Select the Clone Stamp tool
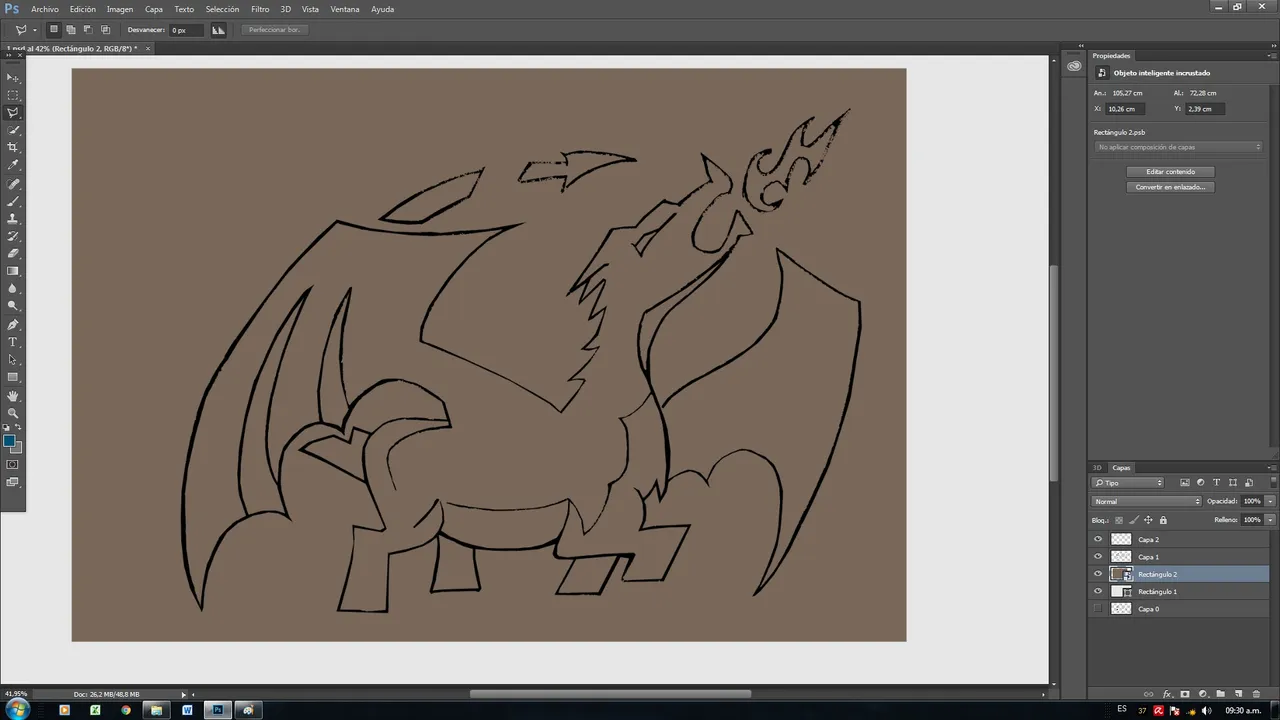Image resolution: width=1280 pixels, height=720 pixels. pos(13,219)
